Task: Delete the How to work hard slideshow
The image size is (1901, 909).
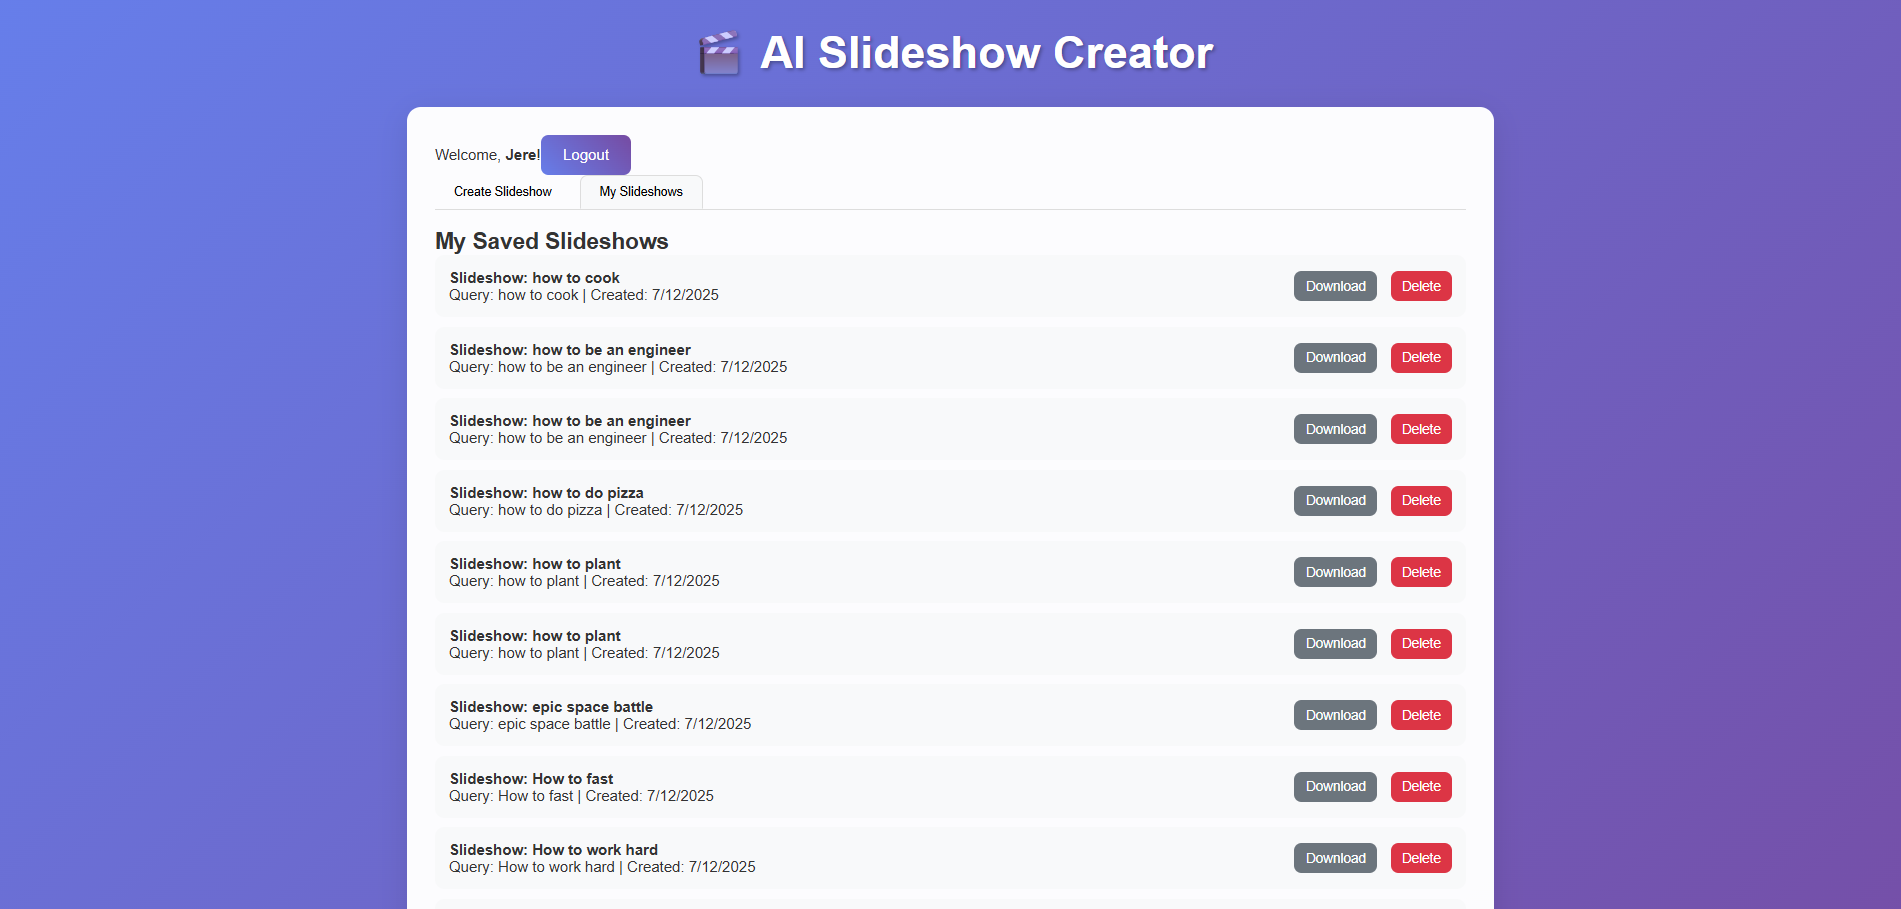Action: [x=1421, y=858]
